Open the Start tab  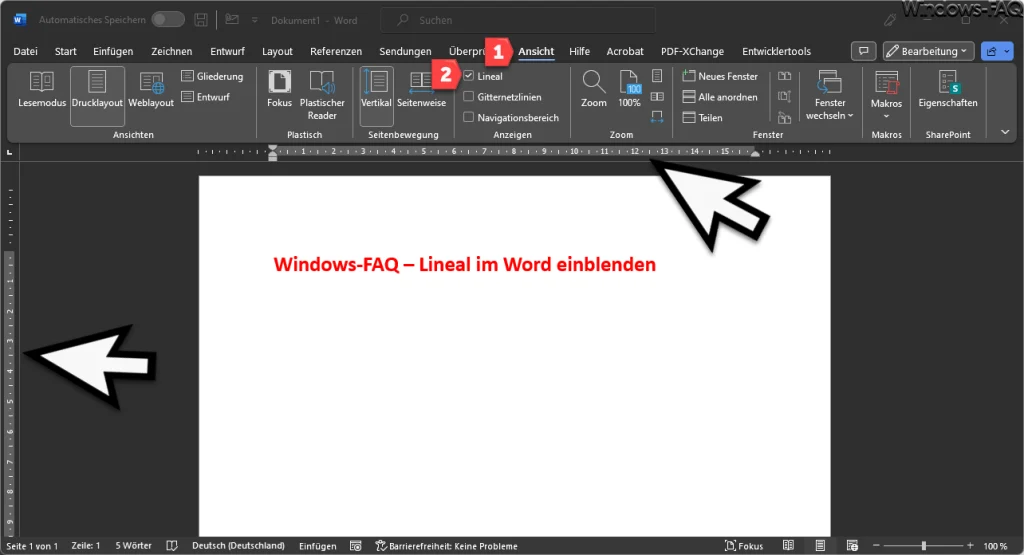[x=65, y=51]
